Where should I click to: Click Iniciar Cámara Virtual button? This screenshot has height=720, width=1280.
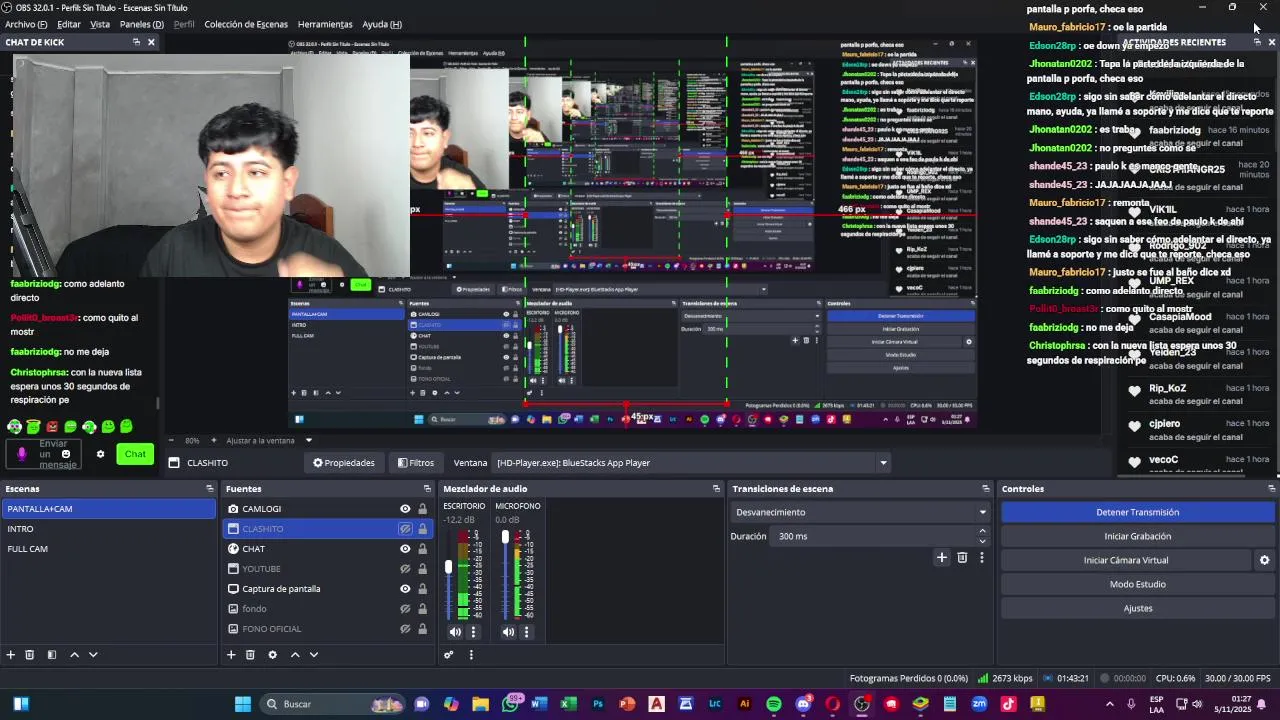coord(1126,560)
